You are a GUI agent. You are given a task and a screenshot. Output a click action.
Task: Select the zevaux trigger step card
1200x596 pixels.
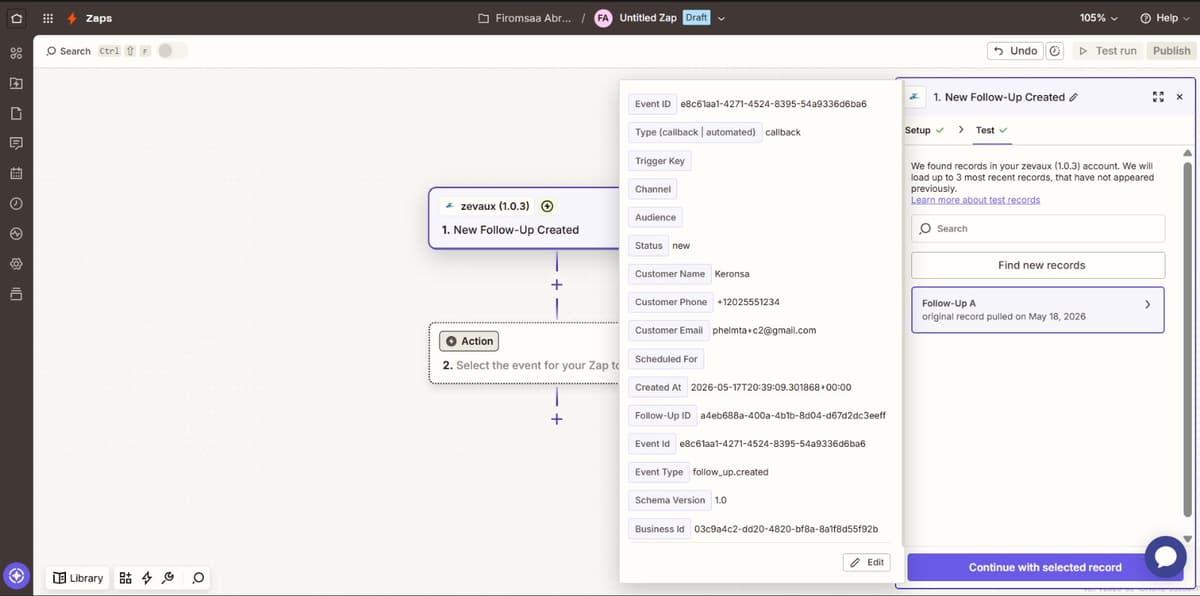(523, 218)
